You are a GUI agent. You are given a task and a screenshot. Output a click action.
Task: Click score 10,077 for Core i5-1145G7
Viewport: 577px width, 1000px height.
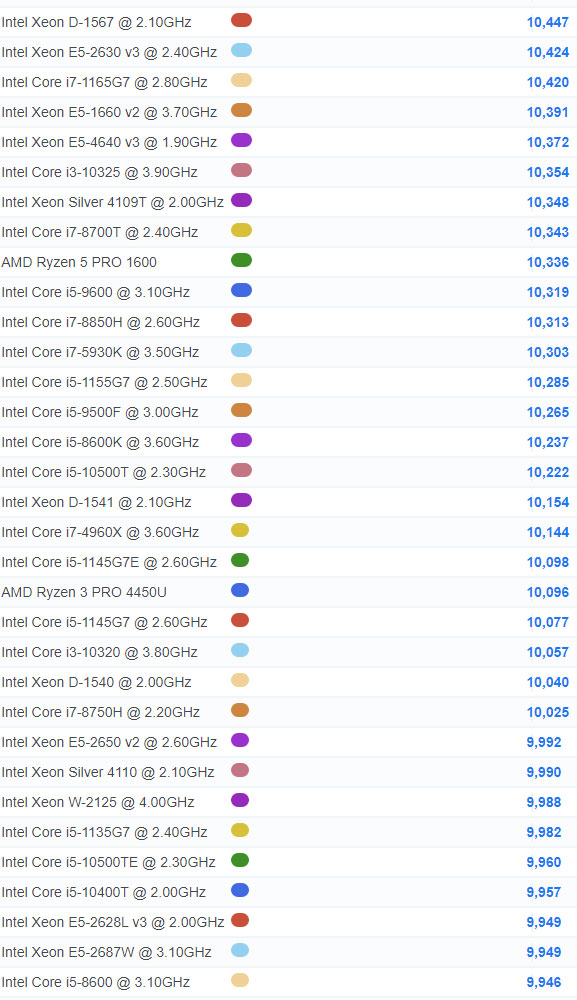coord(548,622)
